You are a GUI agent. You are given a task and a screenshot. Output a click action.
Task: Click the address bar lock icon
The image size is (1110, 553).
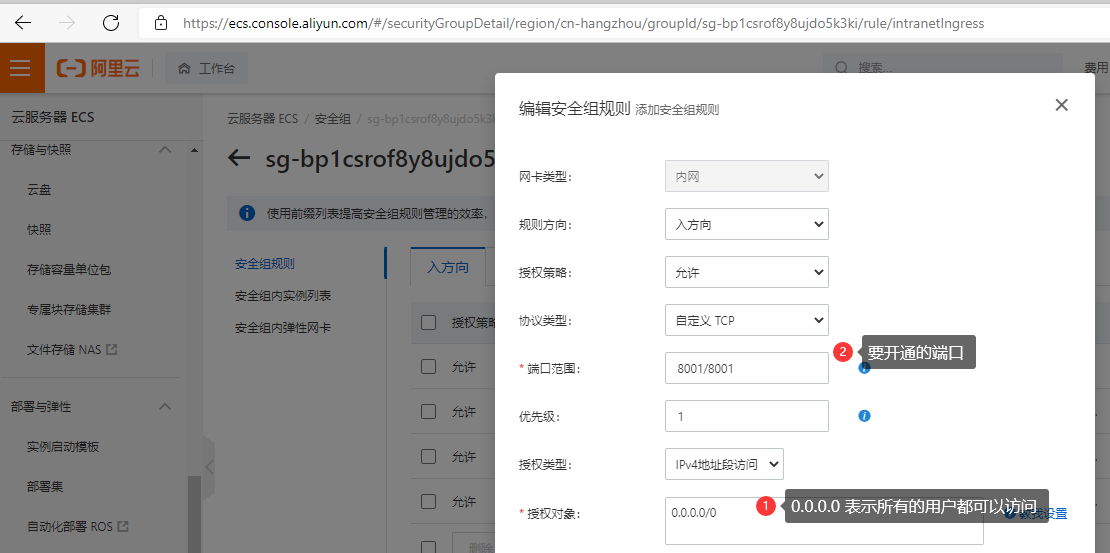click(161, 23)
